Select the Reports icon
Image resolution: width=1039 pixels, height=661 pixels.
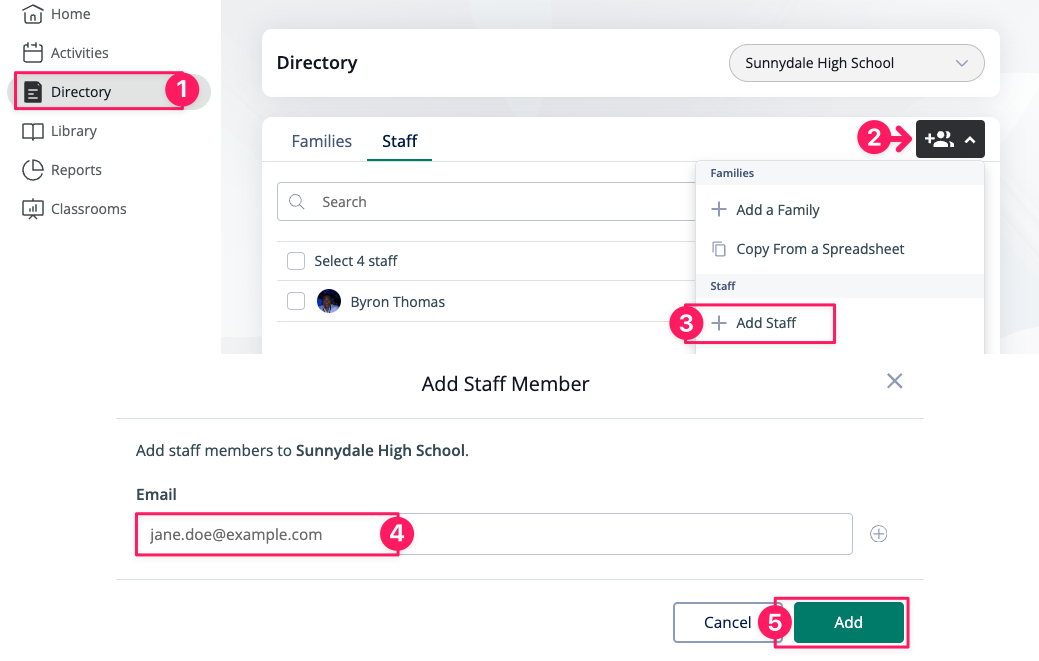33,169
